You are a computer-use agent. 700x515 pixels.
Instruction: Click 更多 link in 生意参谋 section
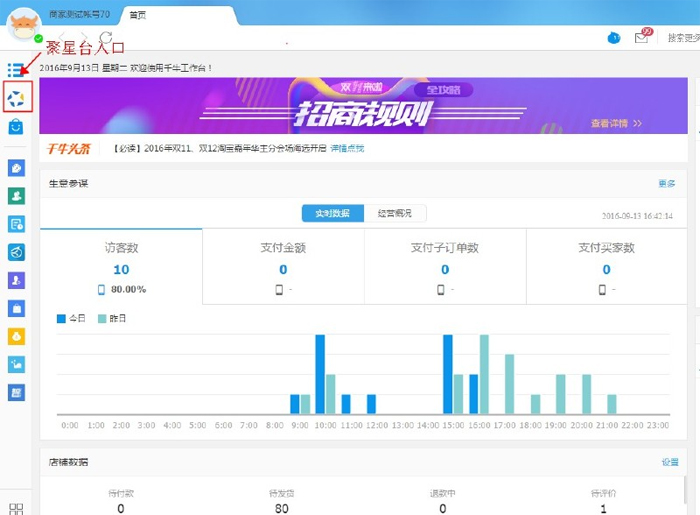pos(667,183)
